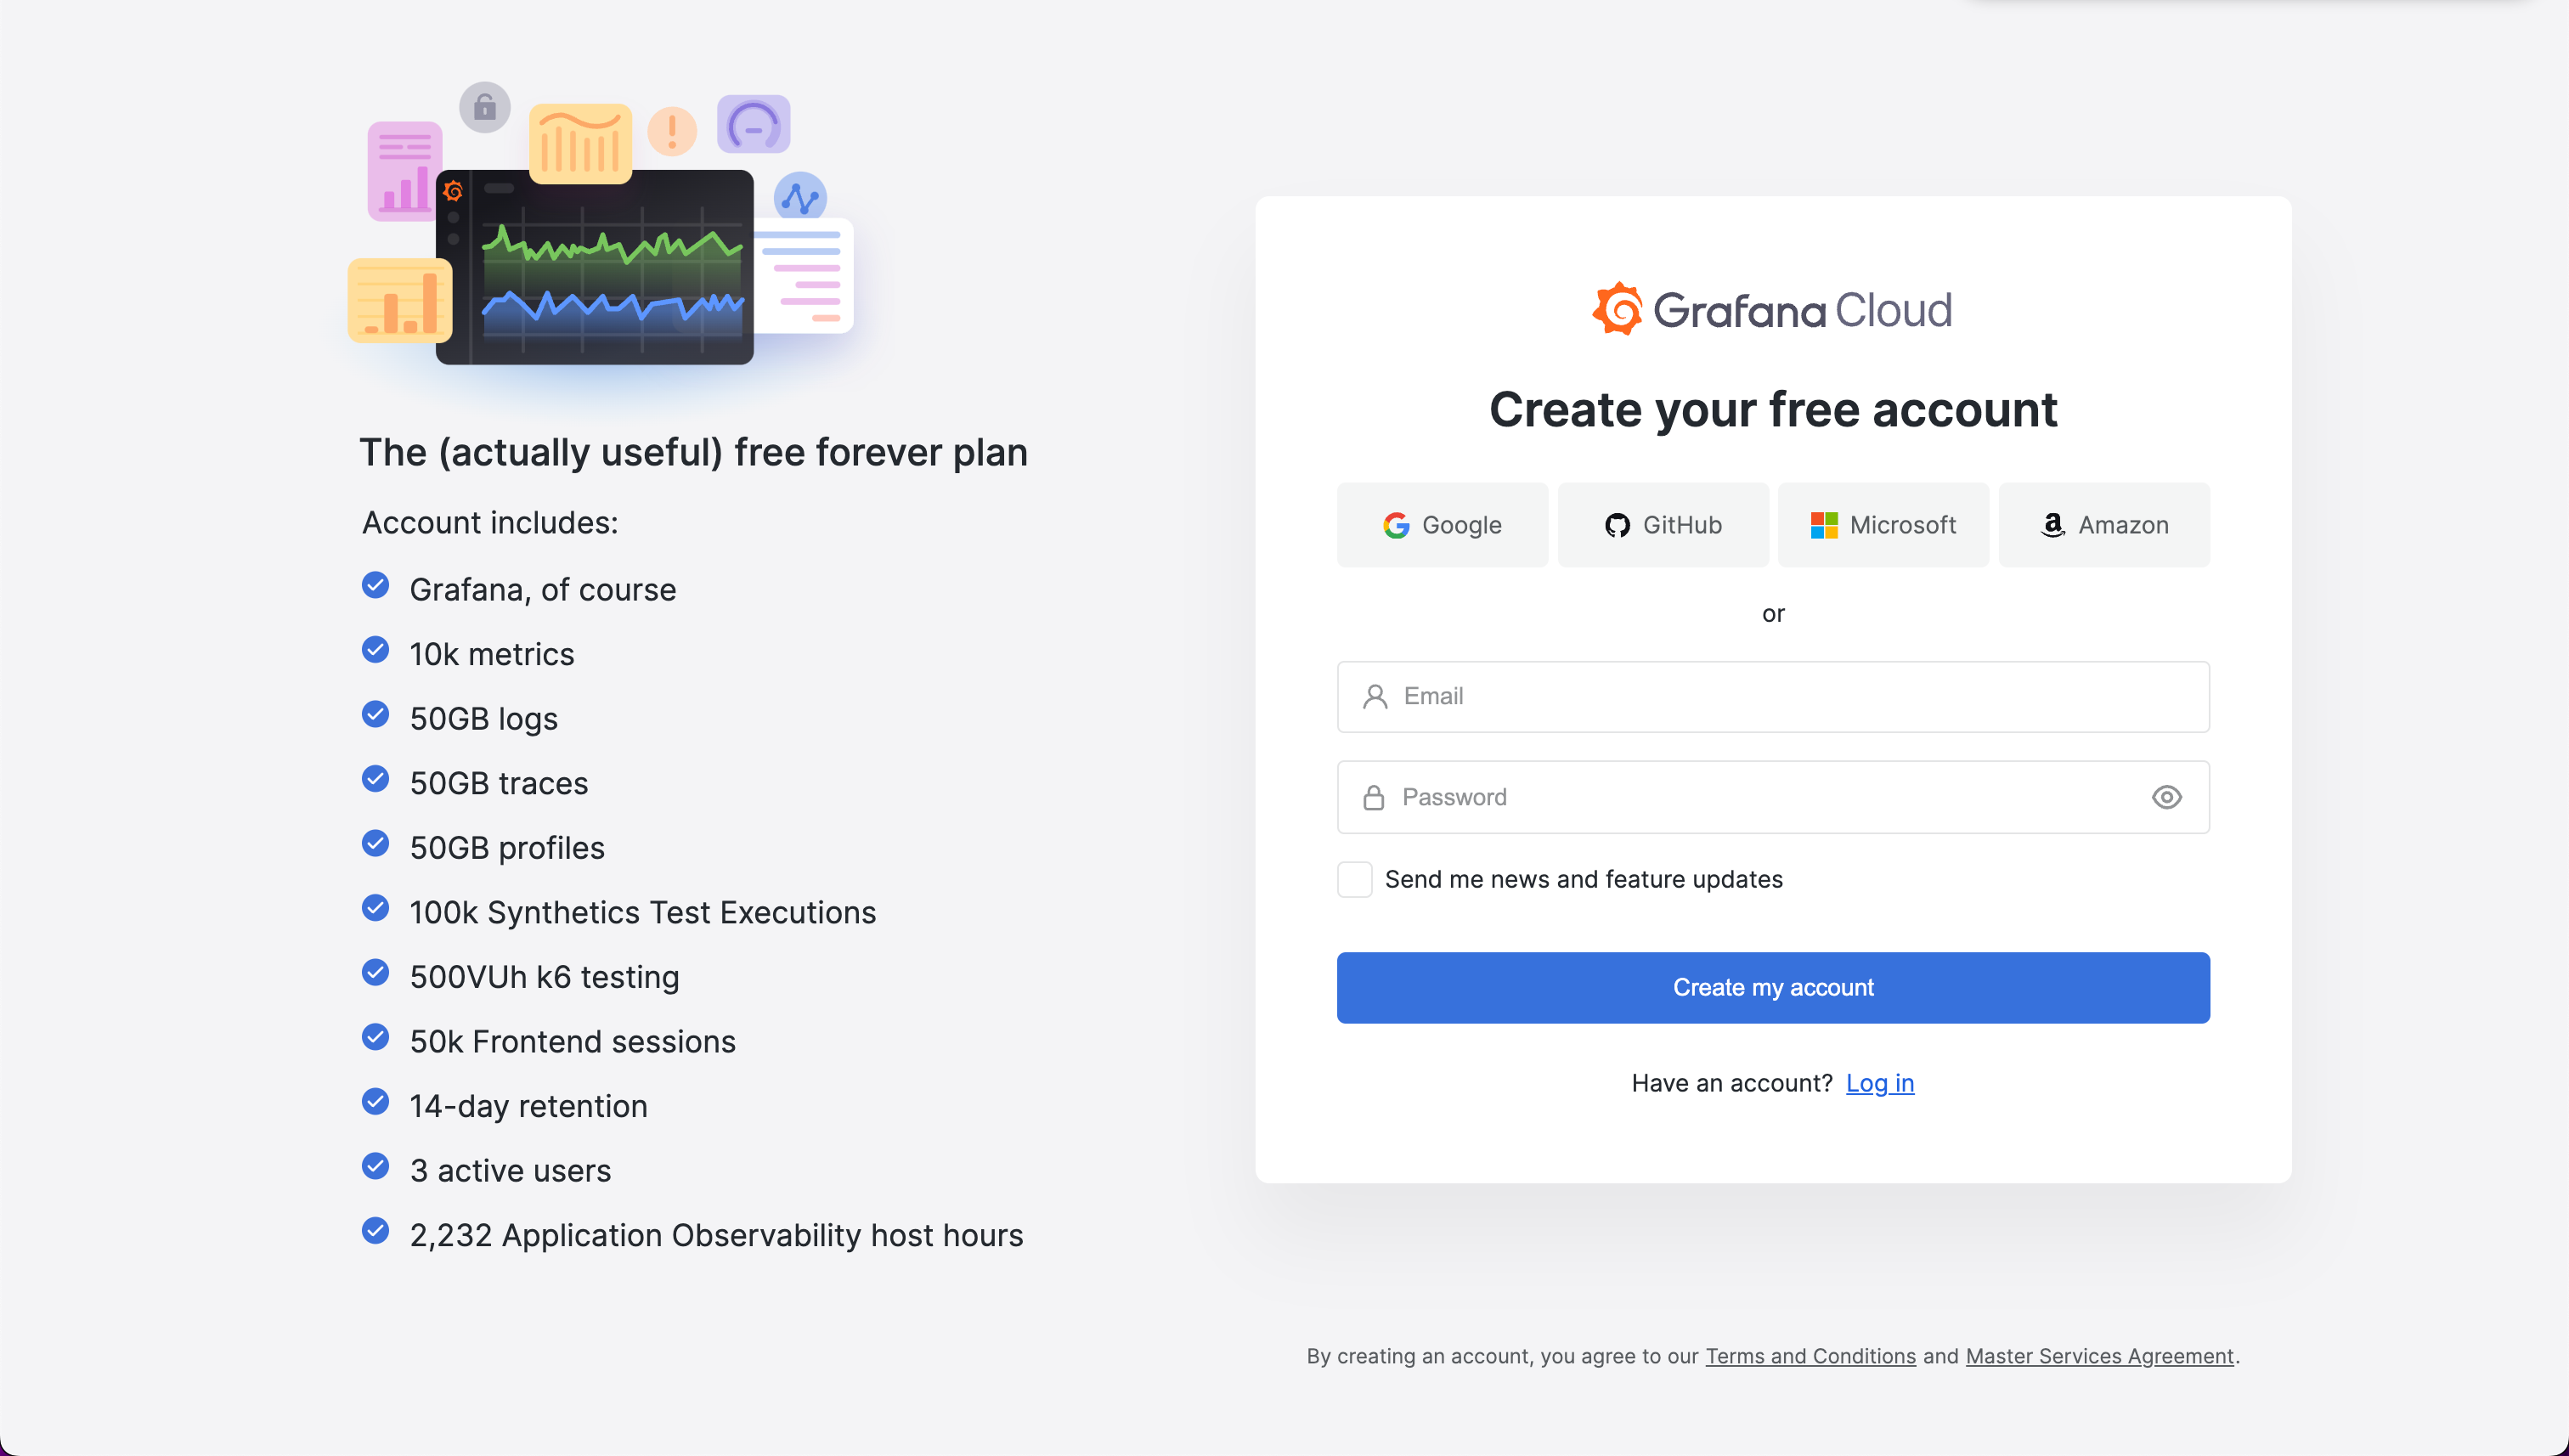This screenshot has width=2569, height=1456.
Task: Click the padlock icon in the password field
Action: (1374, 796)
